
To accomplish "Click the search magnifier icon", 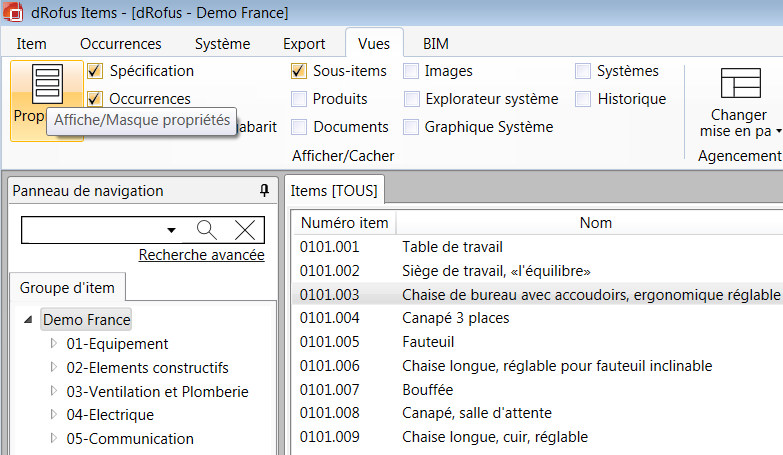I will [207, 230].
